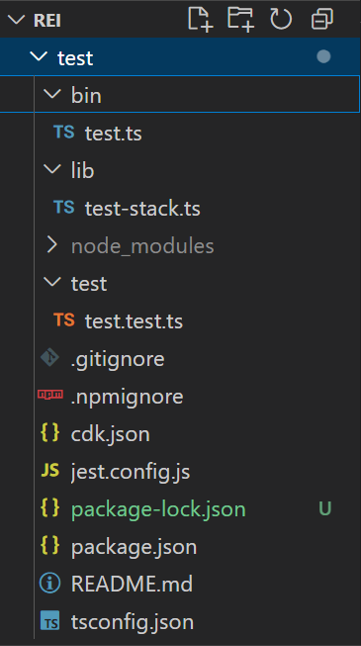
Task: Select the .npmignore file name
Action: (x=127, y=397)
